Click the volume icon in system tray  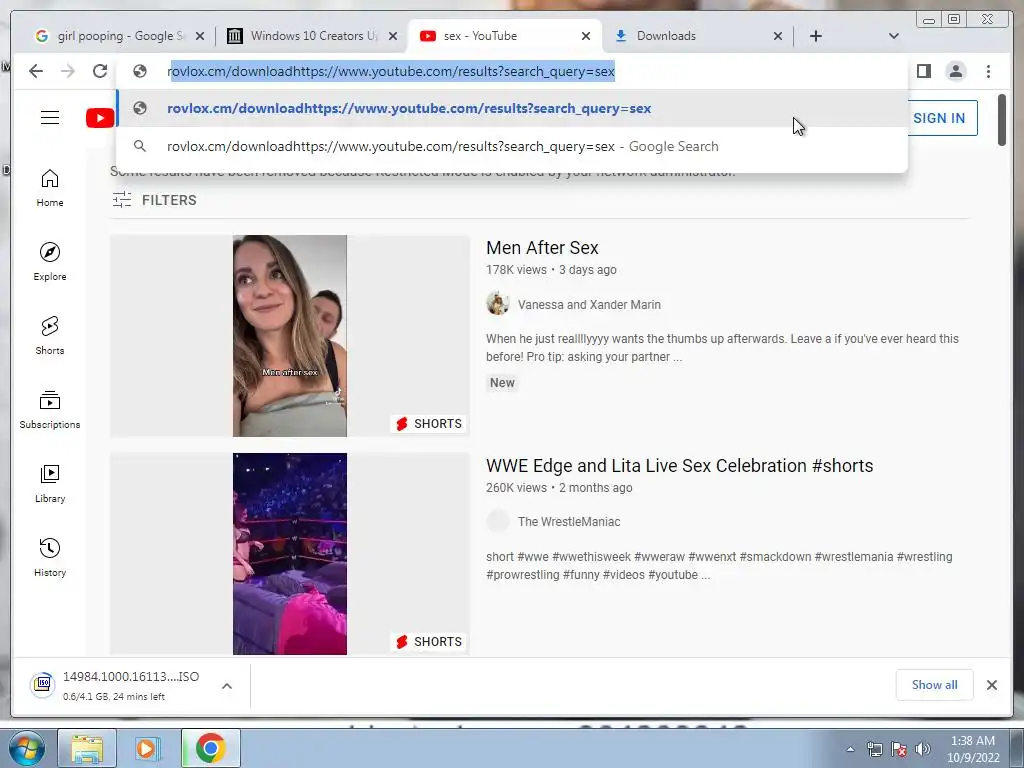[923, 749]
